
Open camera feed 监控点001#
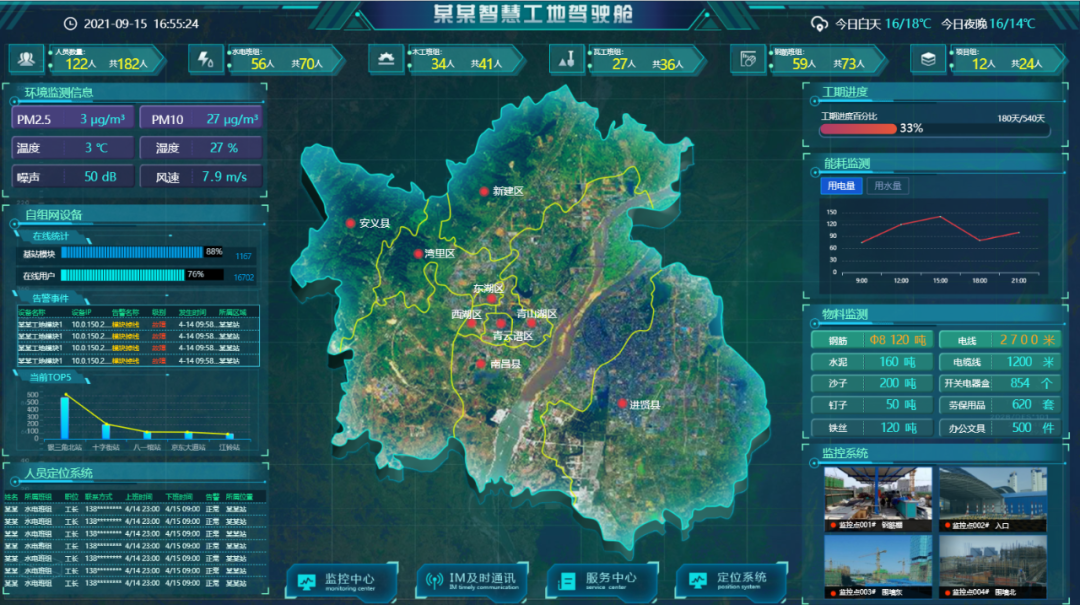[878, 499]
